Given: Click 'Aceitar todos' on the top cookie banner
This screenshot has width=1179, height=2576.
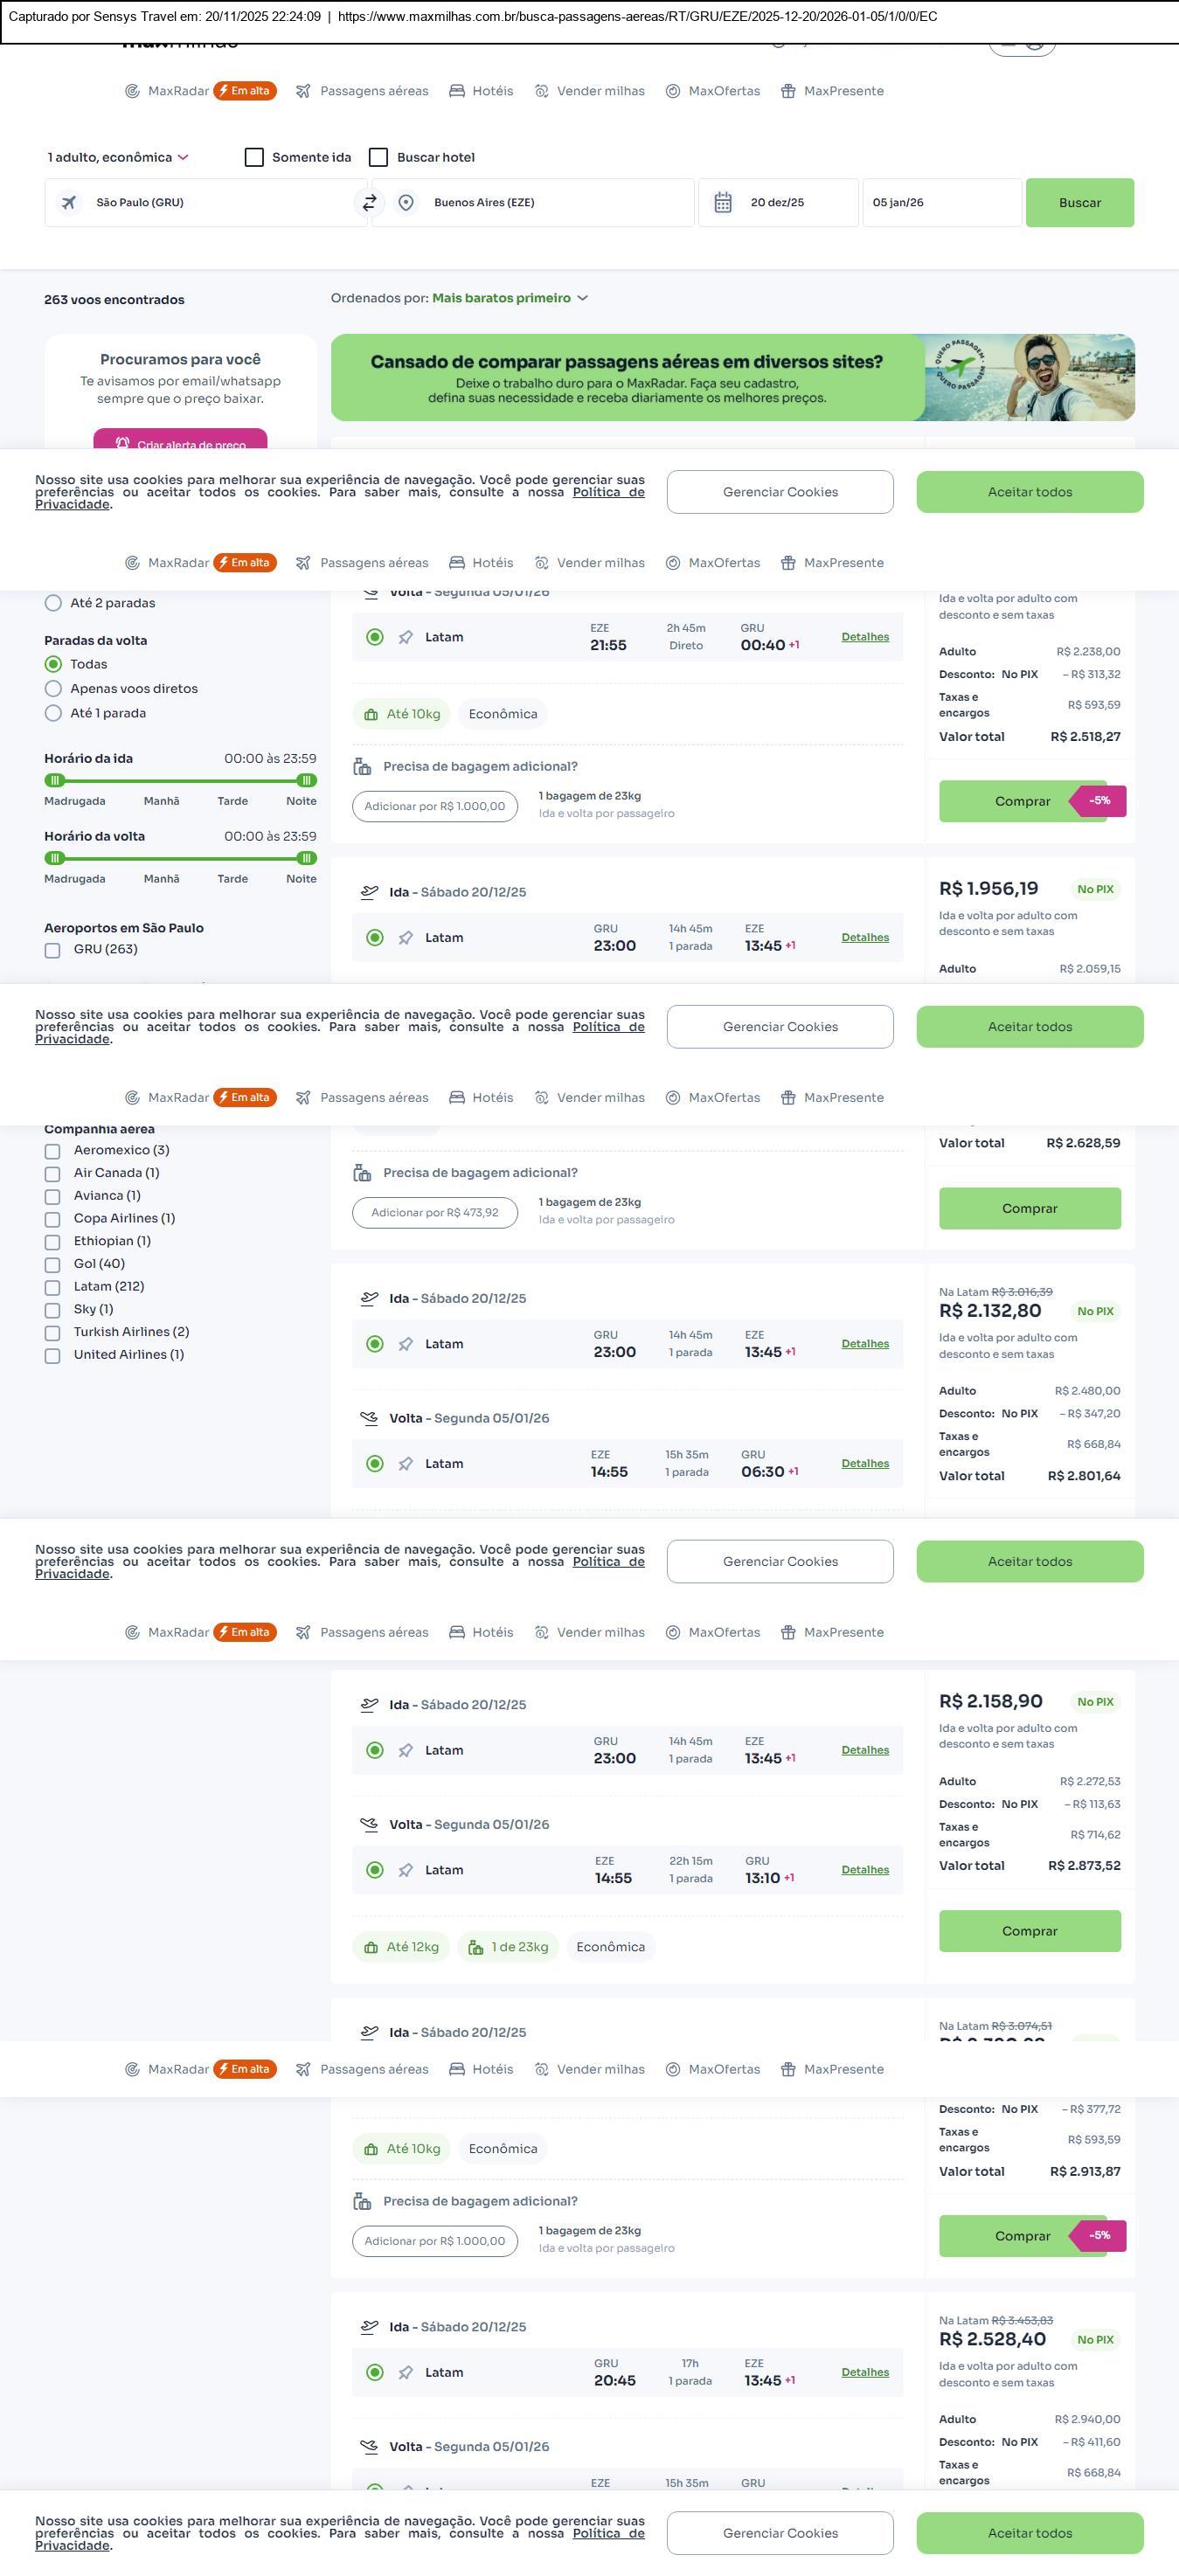Looking at the screenshot, I should click(x=1029, y=492).
